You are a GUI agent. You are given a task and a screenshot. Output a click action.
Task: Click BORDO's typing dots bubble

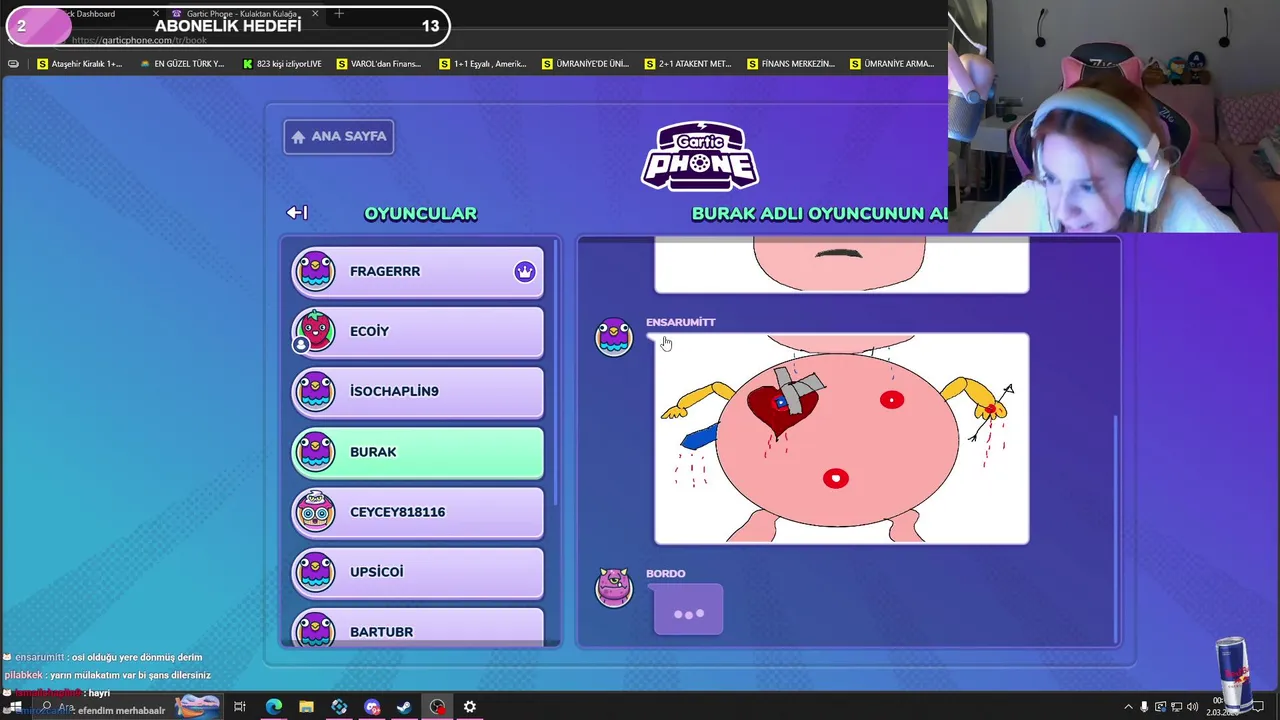(688, 611)
